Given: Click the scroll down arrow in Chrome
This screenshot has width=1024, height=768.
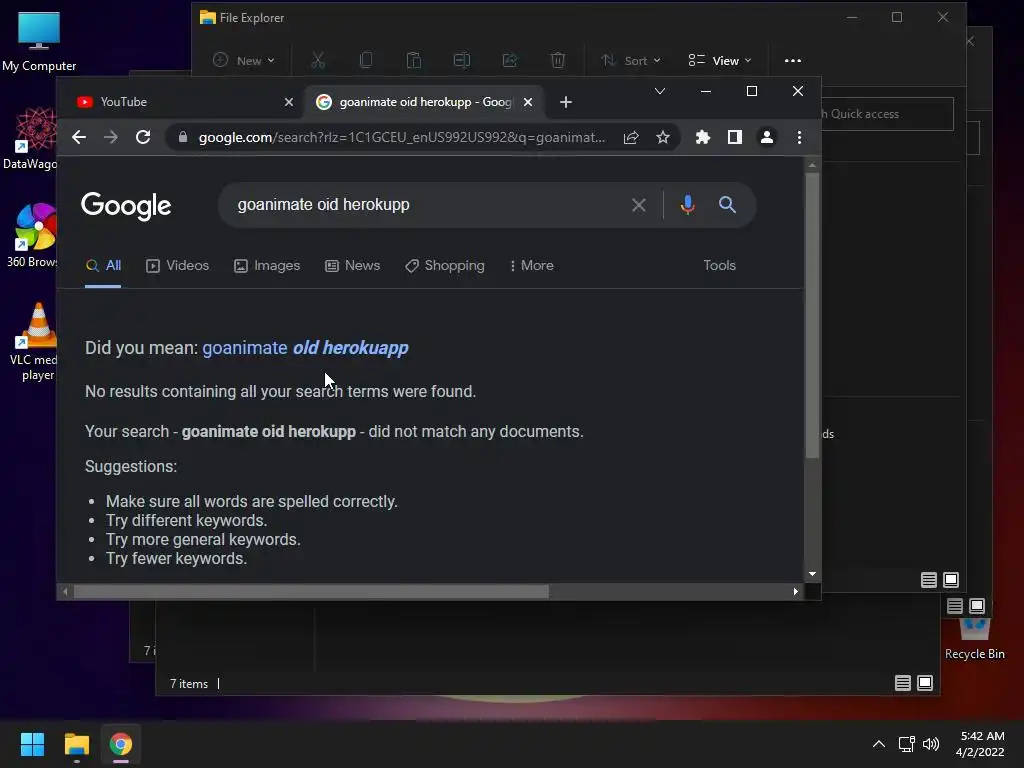Looking at the screenshot, I should [x=812, y=574].
